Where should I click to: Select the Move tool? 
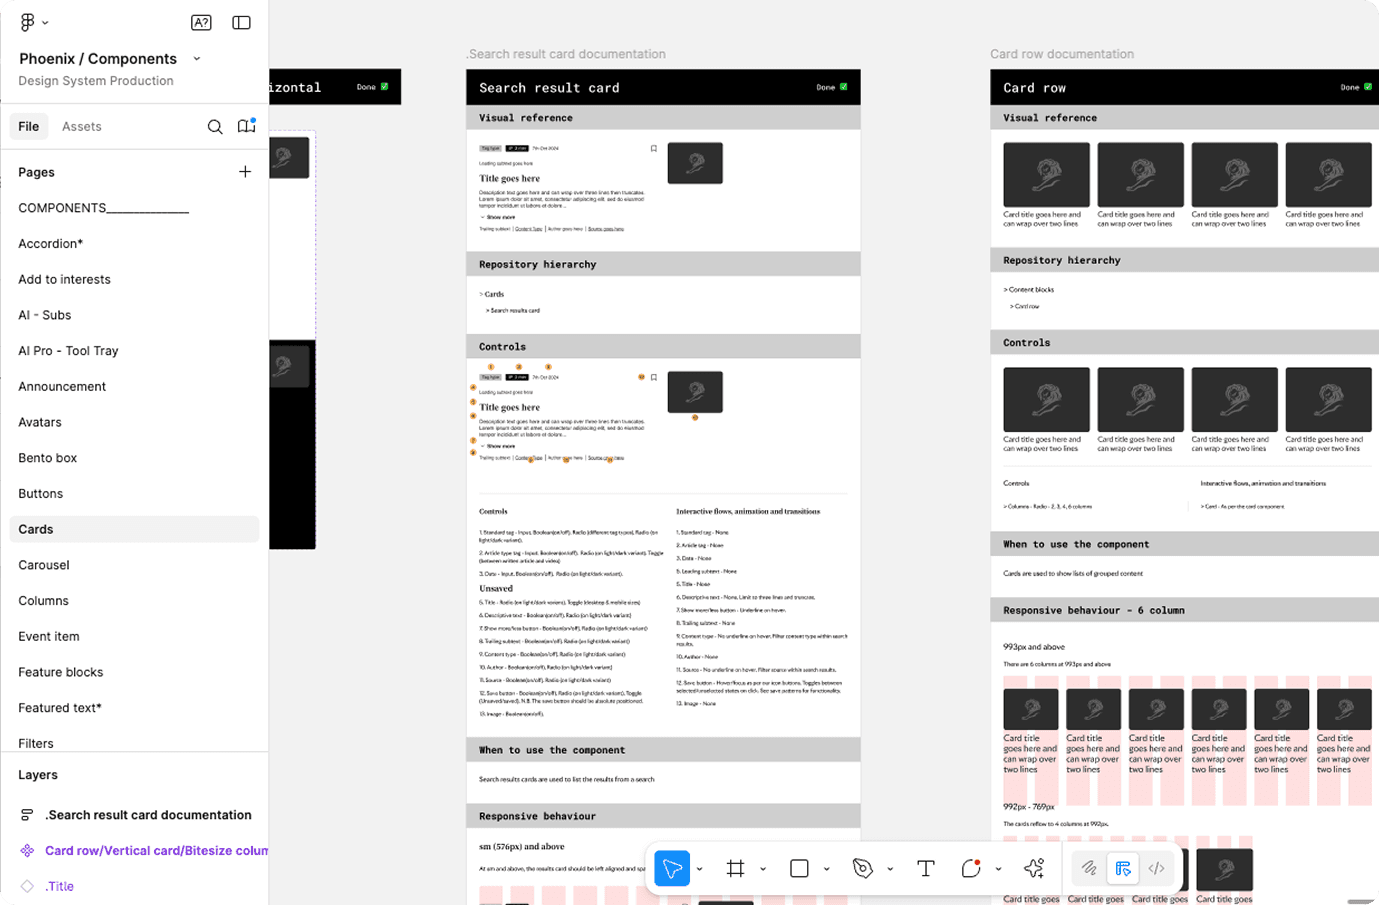[x=672, y=868]
